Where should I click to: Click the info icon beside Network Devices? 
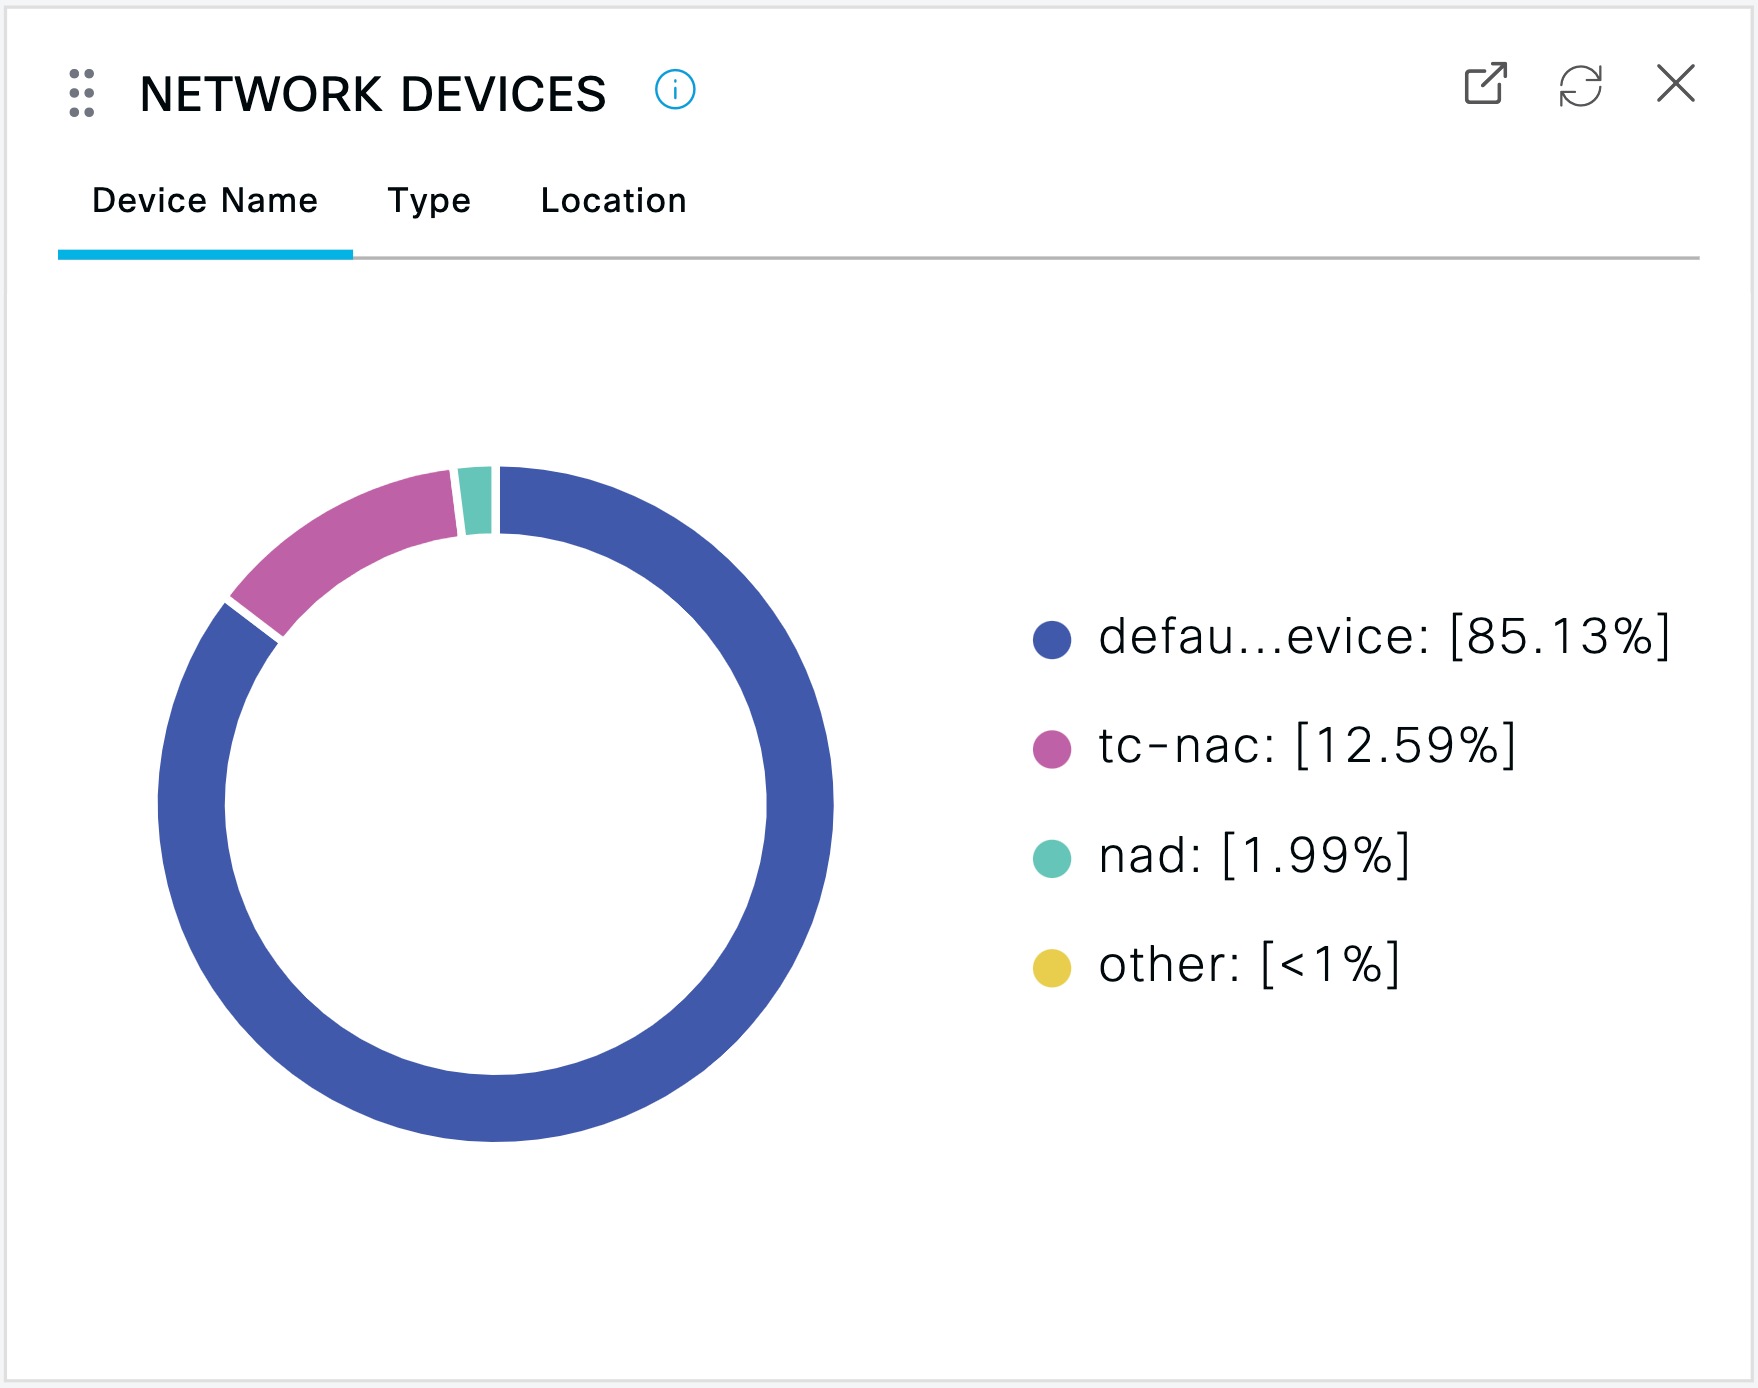click(x=675, y=90)
